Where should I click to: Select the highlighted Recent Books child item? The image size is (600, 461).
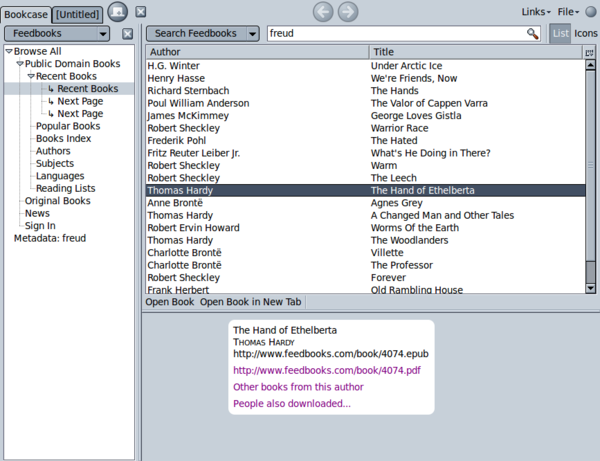point(88,89)
